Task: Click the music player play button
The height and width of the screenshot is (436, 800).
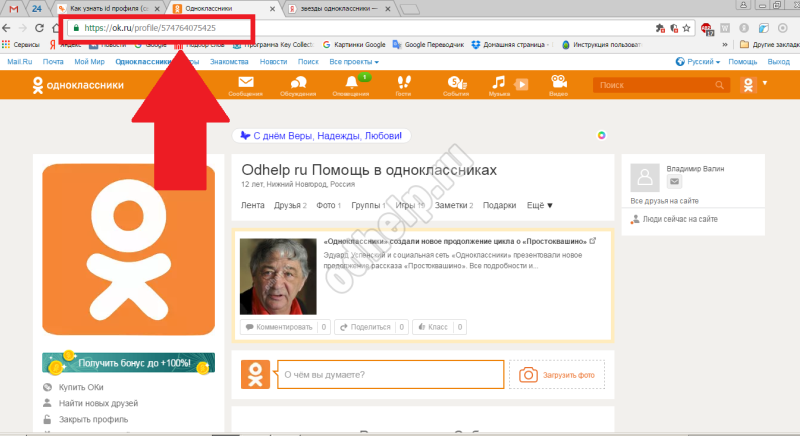Action: click(x=521, y=84)
